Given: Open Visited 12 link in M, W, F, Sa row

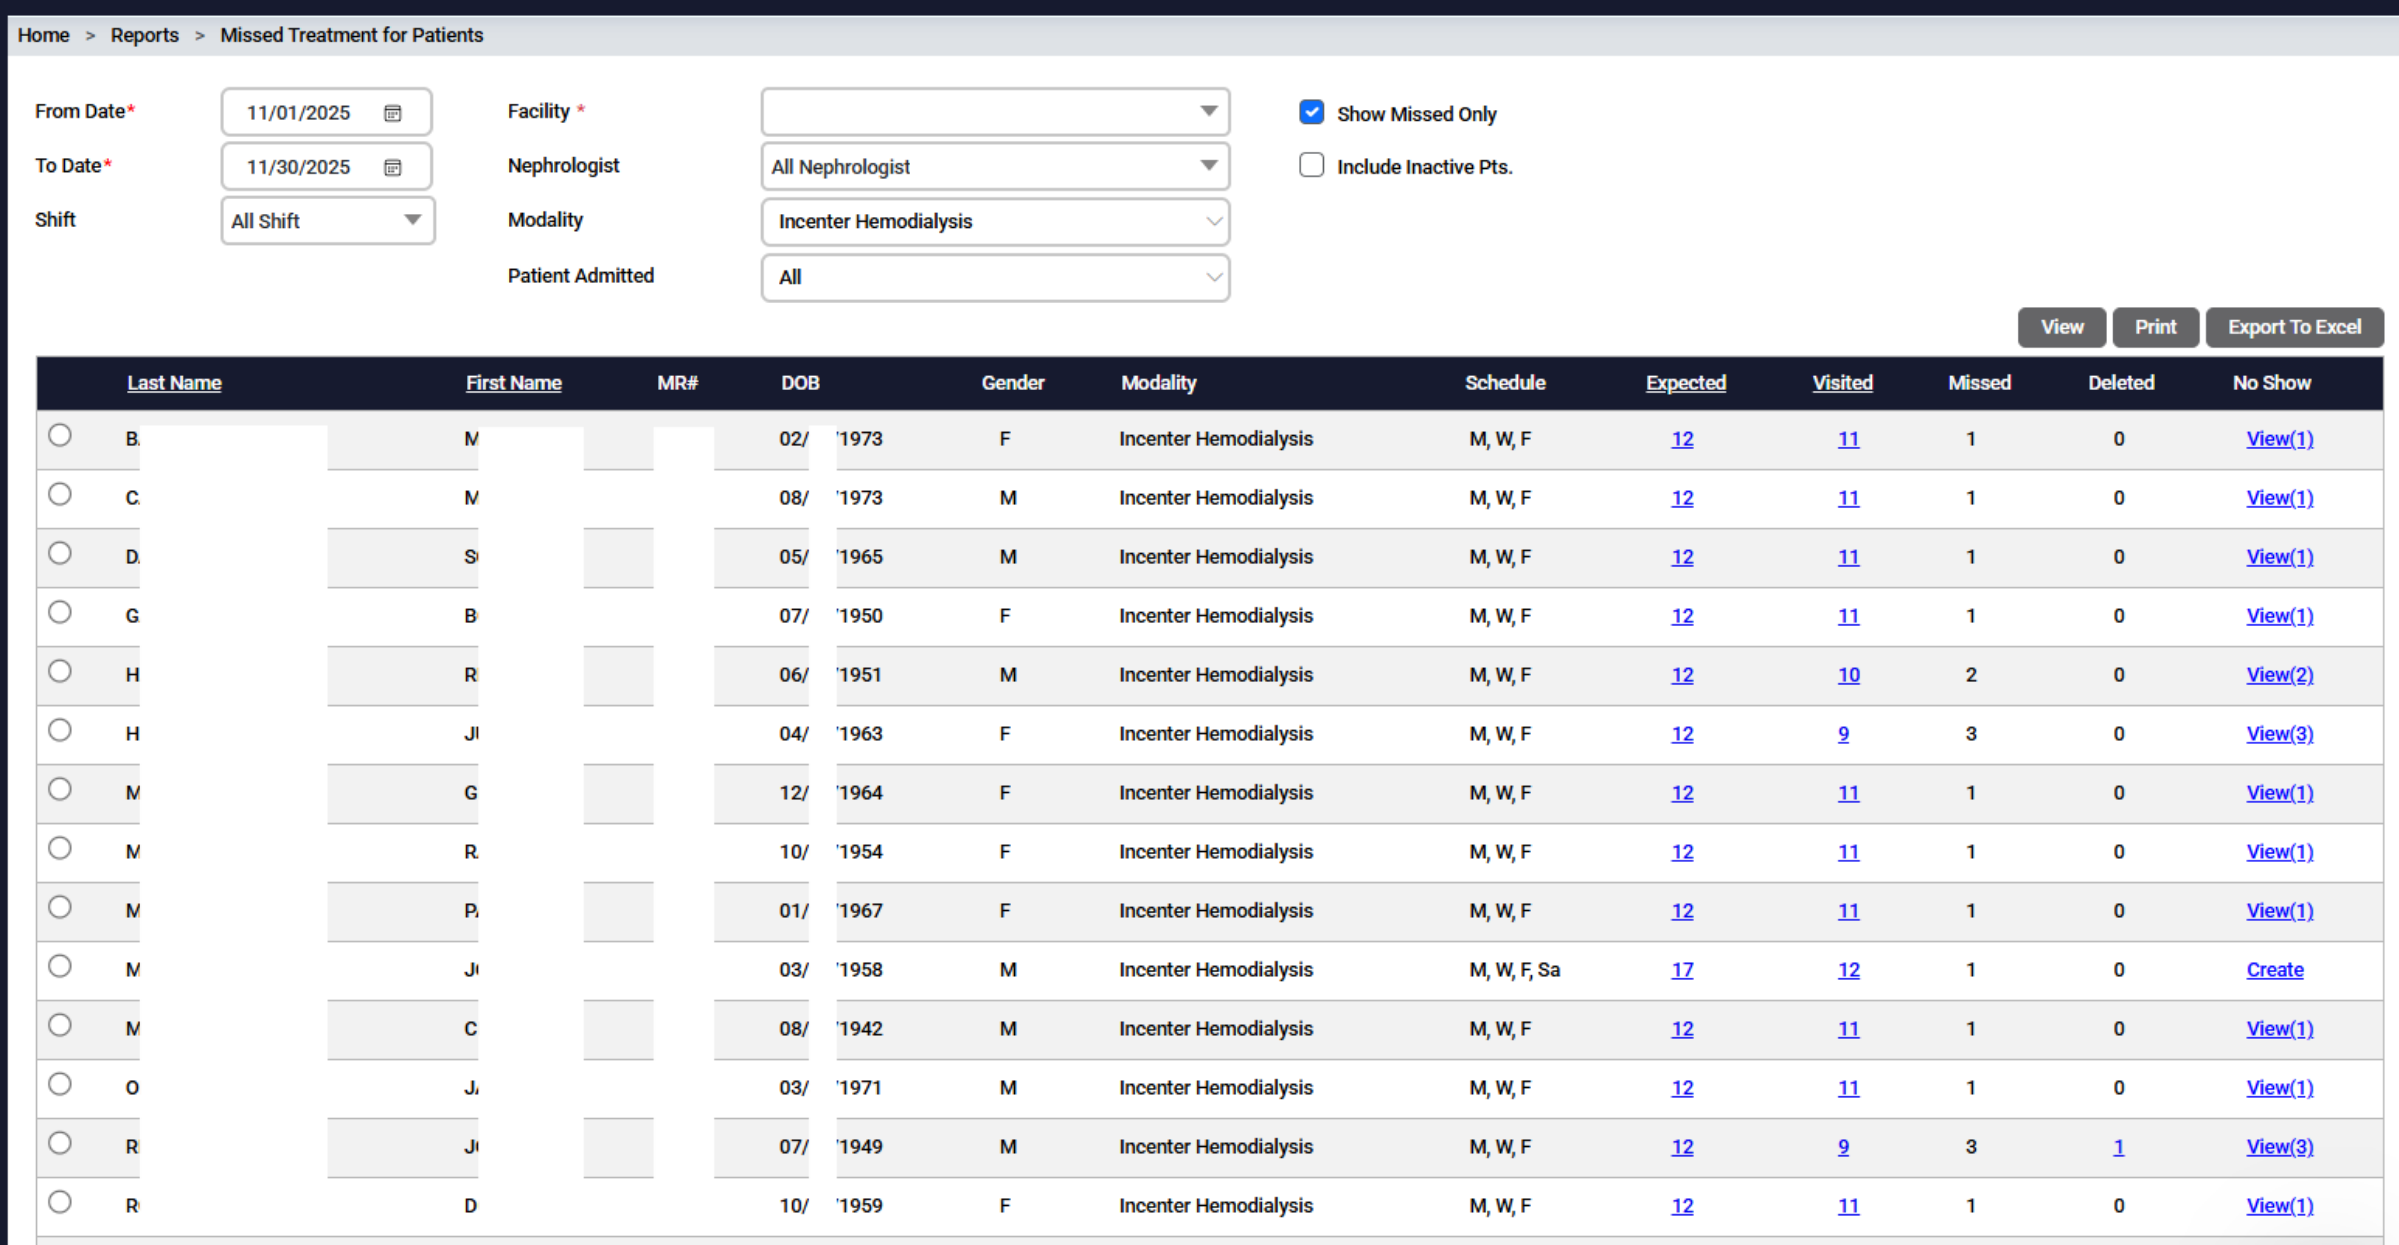Looking at the screenshot, I should point(1848,970).
